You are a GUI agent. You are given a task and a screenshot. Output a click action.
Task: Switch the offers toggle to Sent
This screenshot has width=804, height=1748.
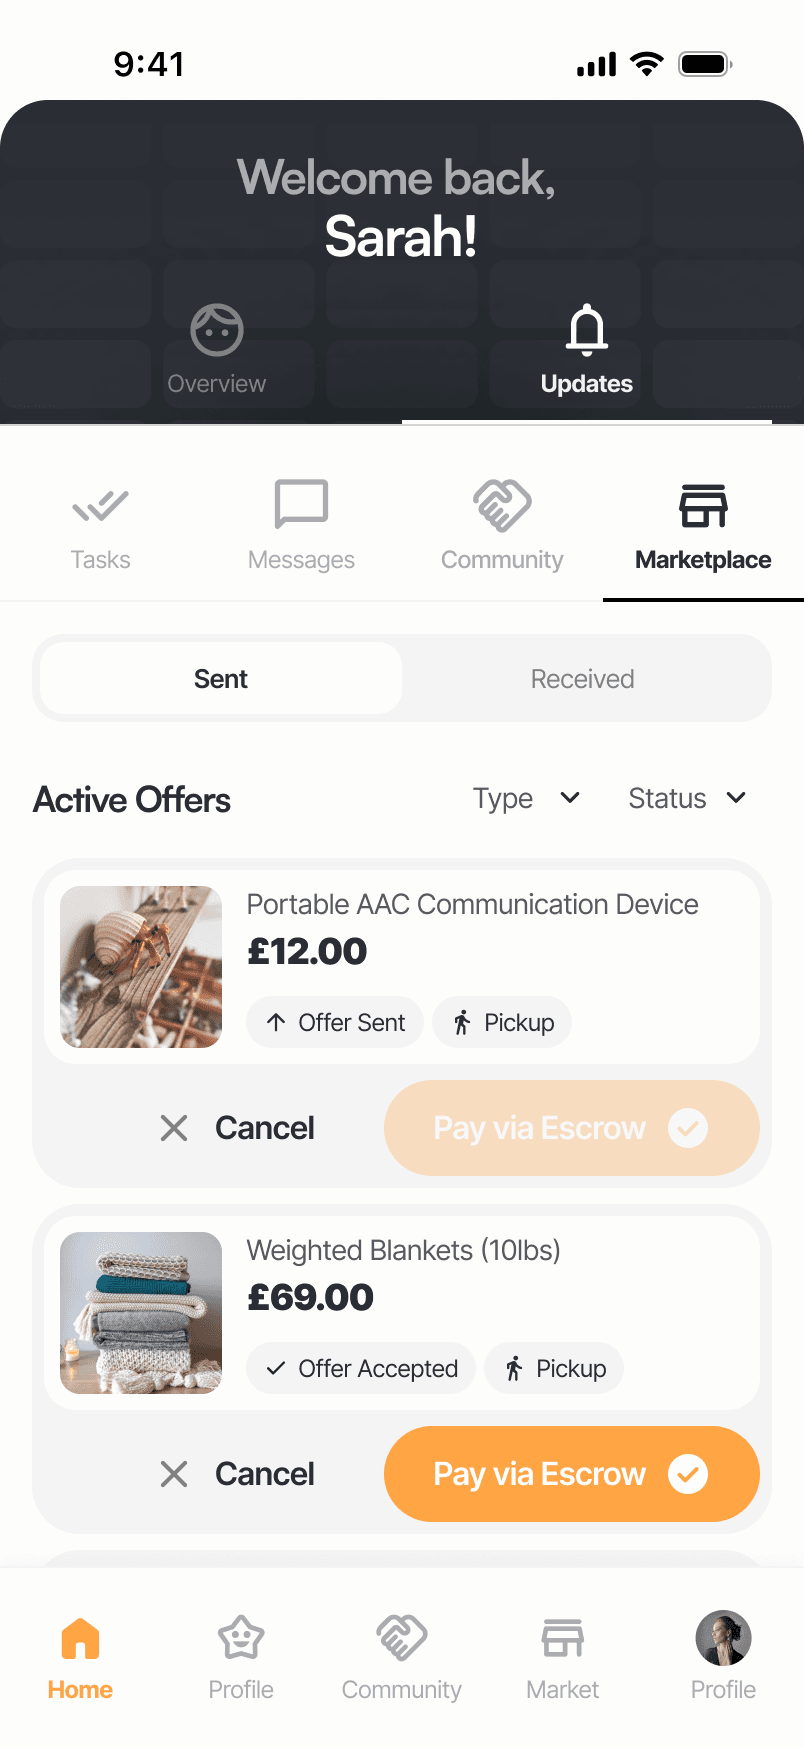221,679
